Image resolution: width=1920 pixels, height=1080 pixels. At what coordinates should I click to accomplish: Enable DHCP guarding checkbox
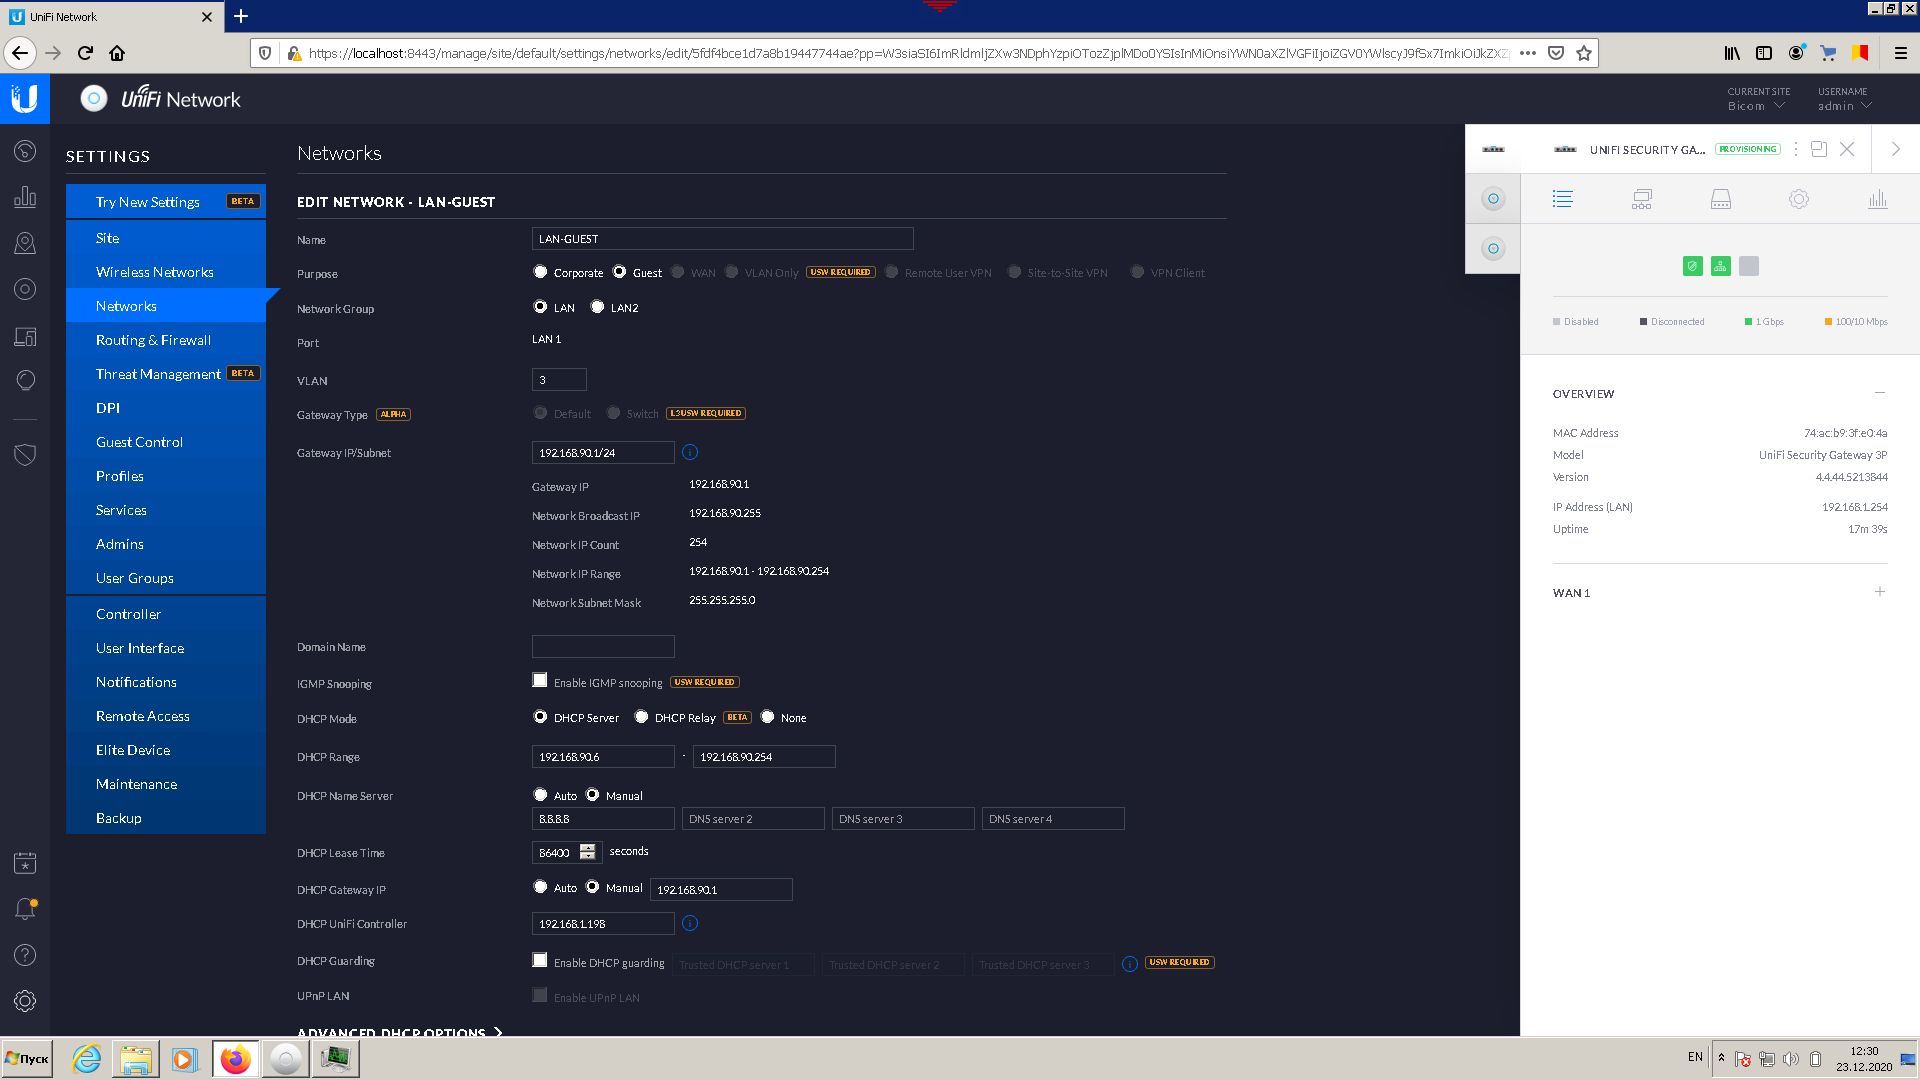(540, 960)
